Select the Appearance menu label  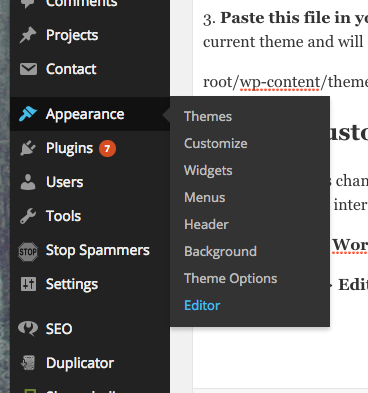click(x=85, y=114)
